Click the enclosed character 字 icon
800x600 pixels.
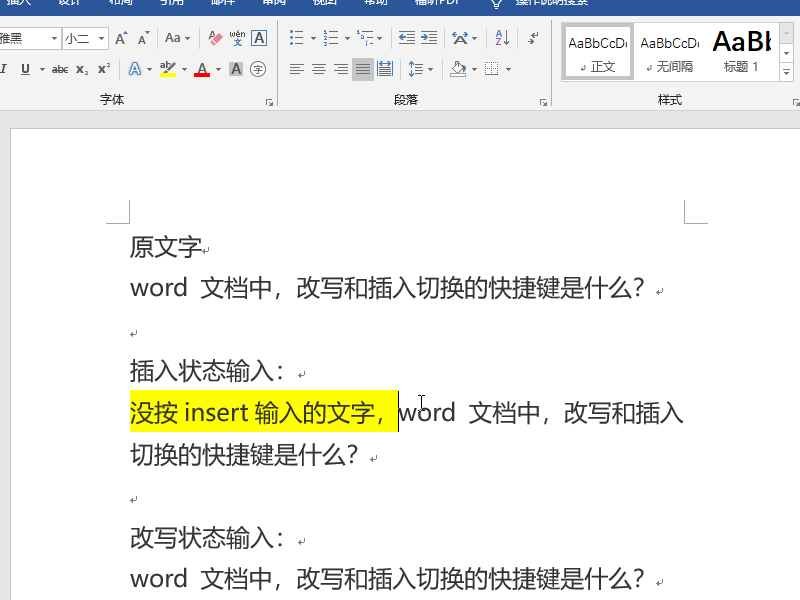coord(258,69)
